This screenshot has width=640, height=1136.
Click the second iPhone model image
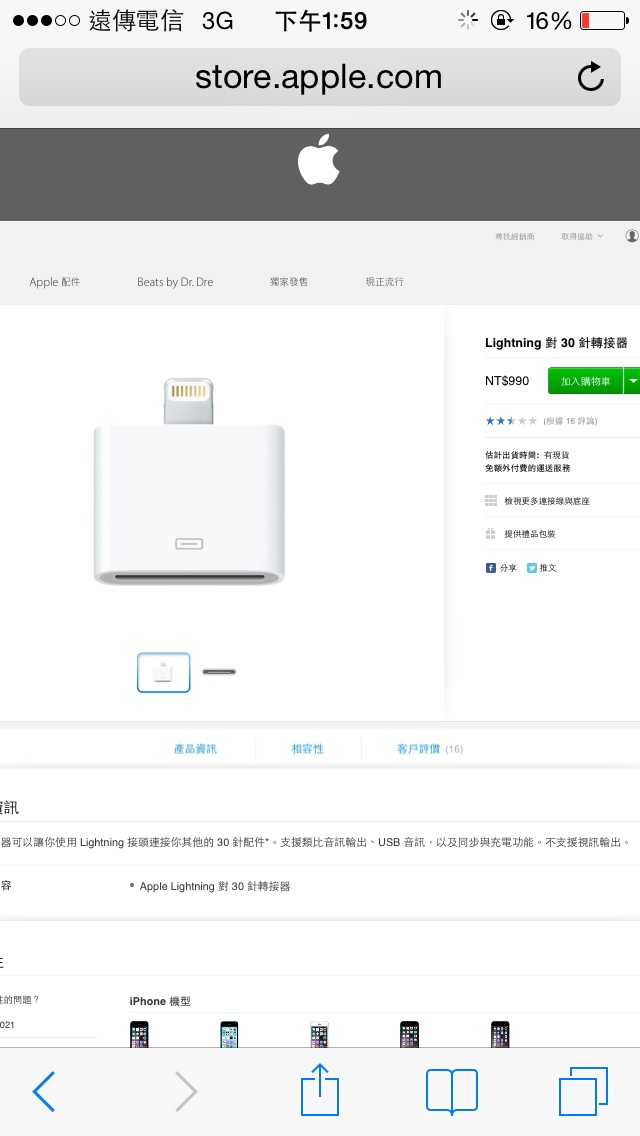click(x=229, y=1034)
